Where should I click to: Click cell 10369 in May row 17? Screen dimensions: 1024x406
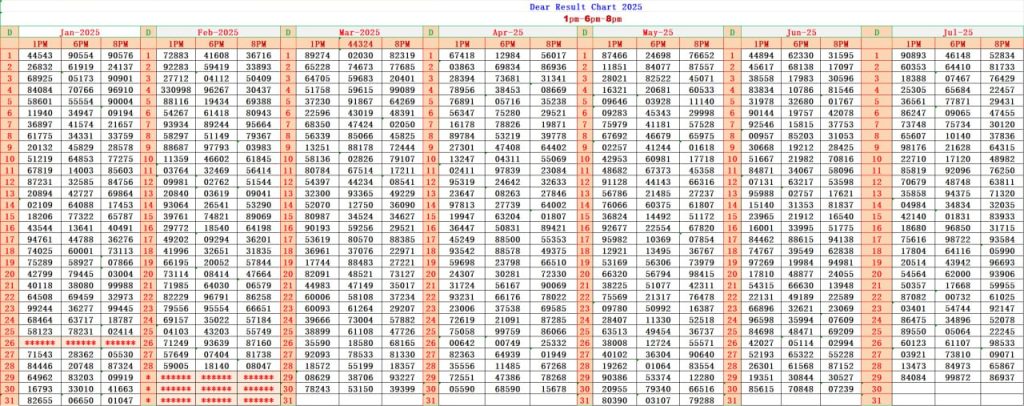coord(658,240)
